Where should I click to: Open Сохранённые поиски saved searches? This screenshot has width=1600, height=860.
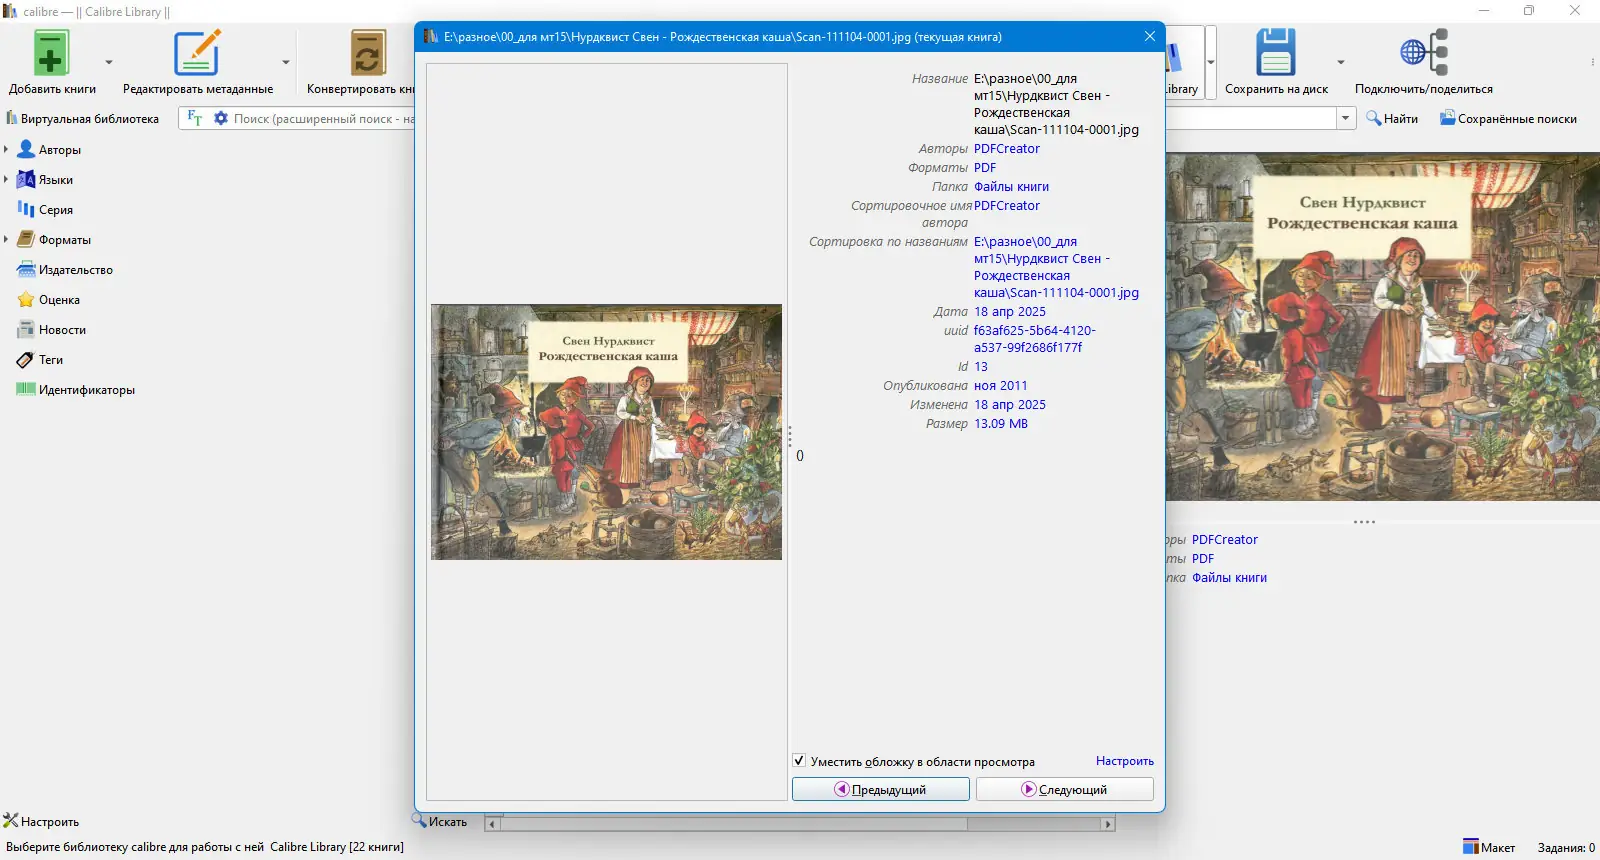1508,118
